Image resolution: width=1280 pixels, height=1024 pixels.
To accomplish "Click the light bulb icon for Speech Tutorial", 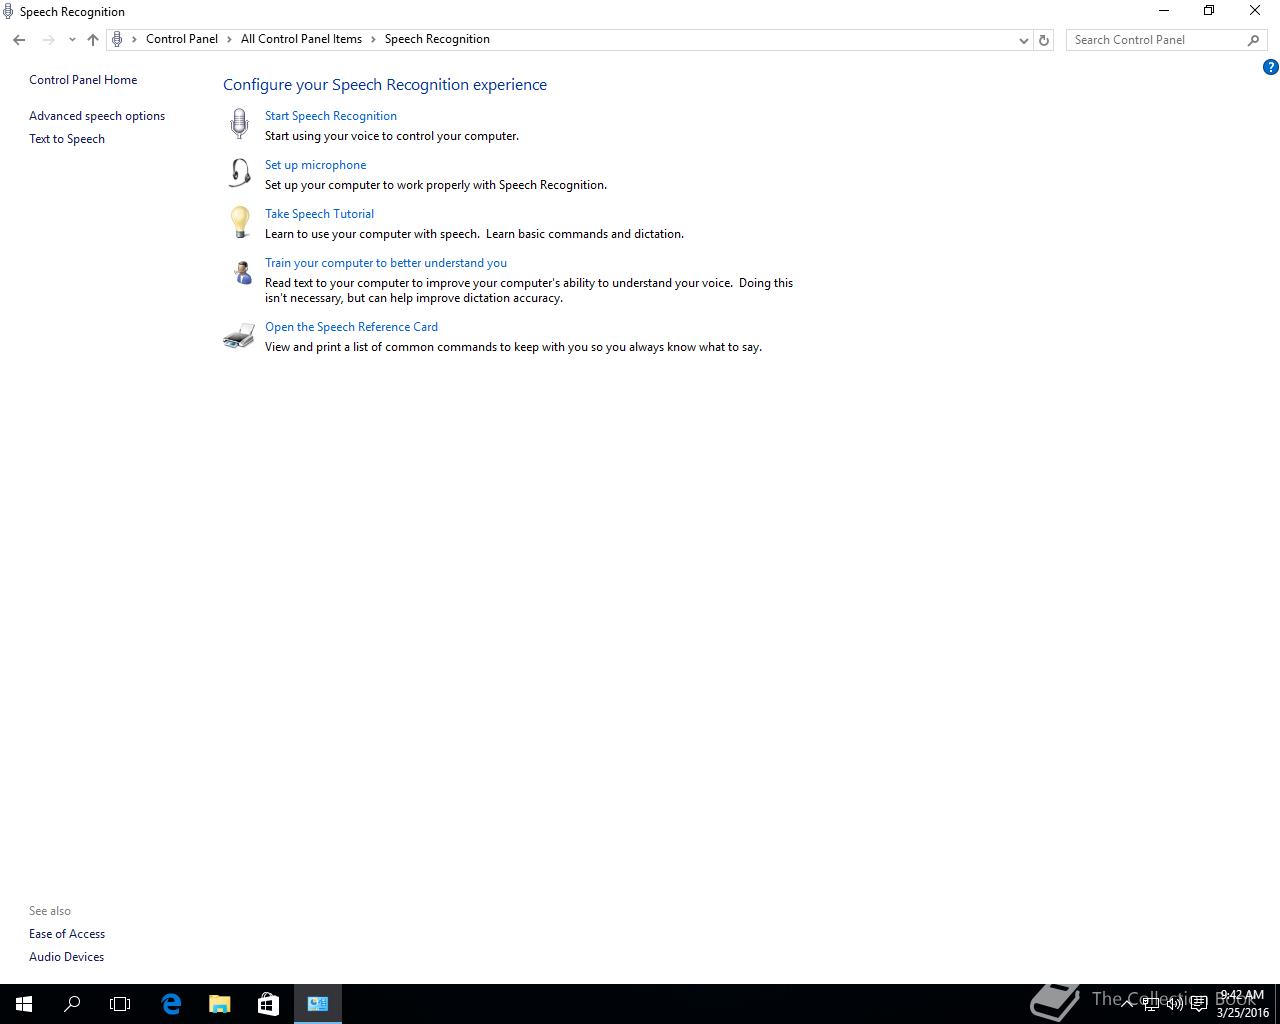I will pyautogui.click(x=240, y=222).
